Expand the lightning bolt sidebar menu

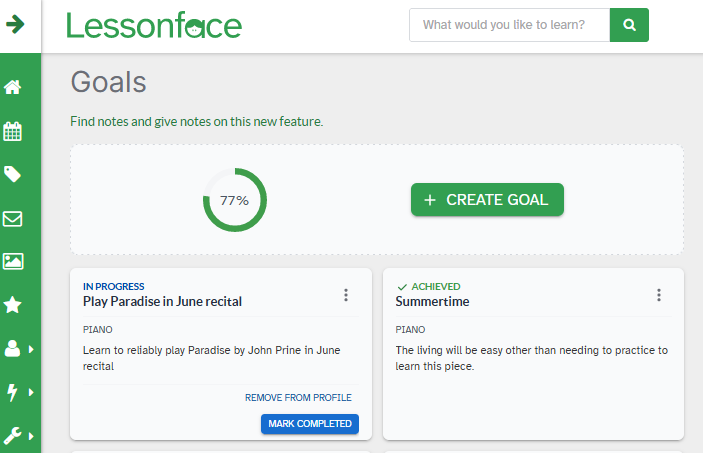18,392
